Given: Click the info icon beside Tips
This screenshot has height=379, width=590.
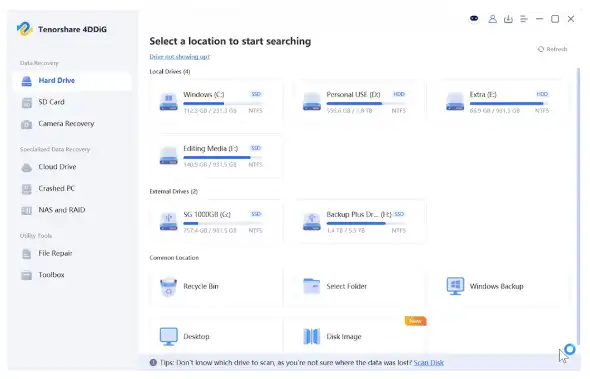Looking at the screenshot, I should (153, 363).
